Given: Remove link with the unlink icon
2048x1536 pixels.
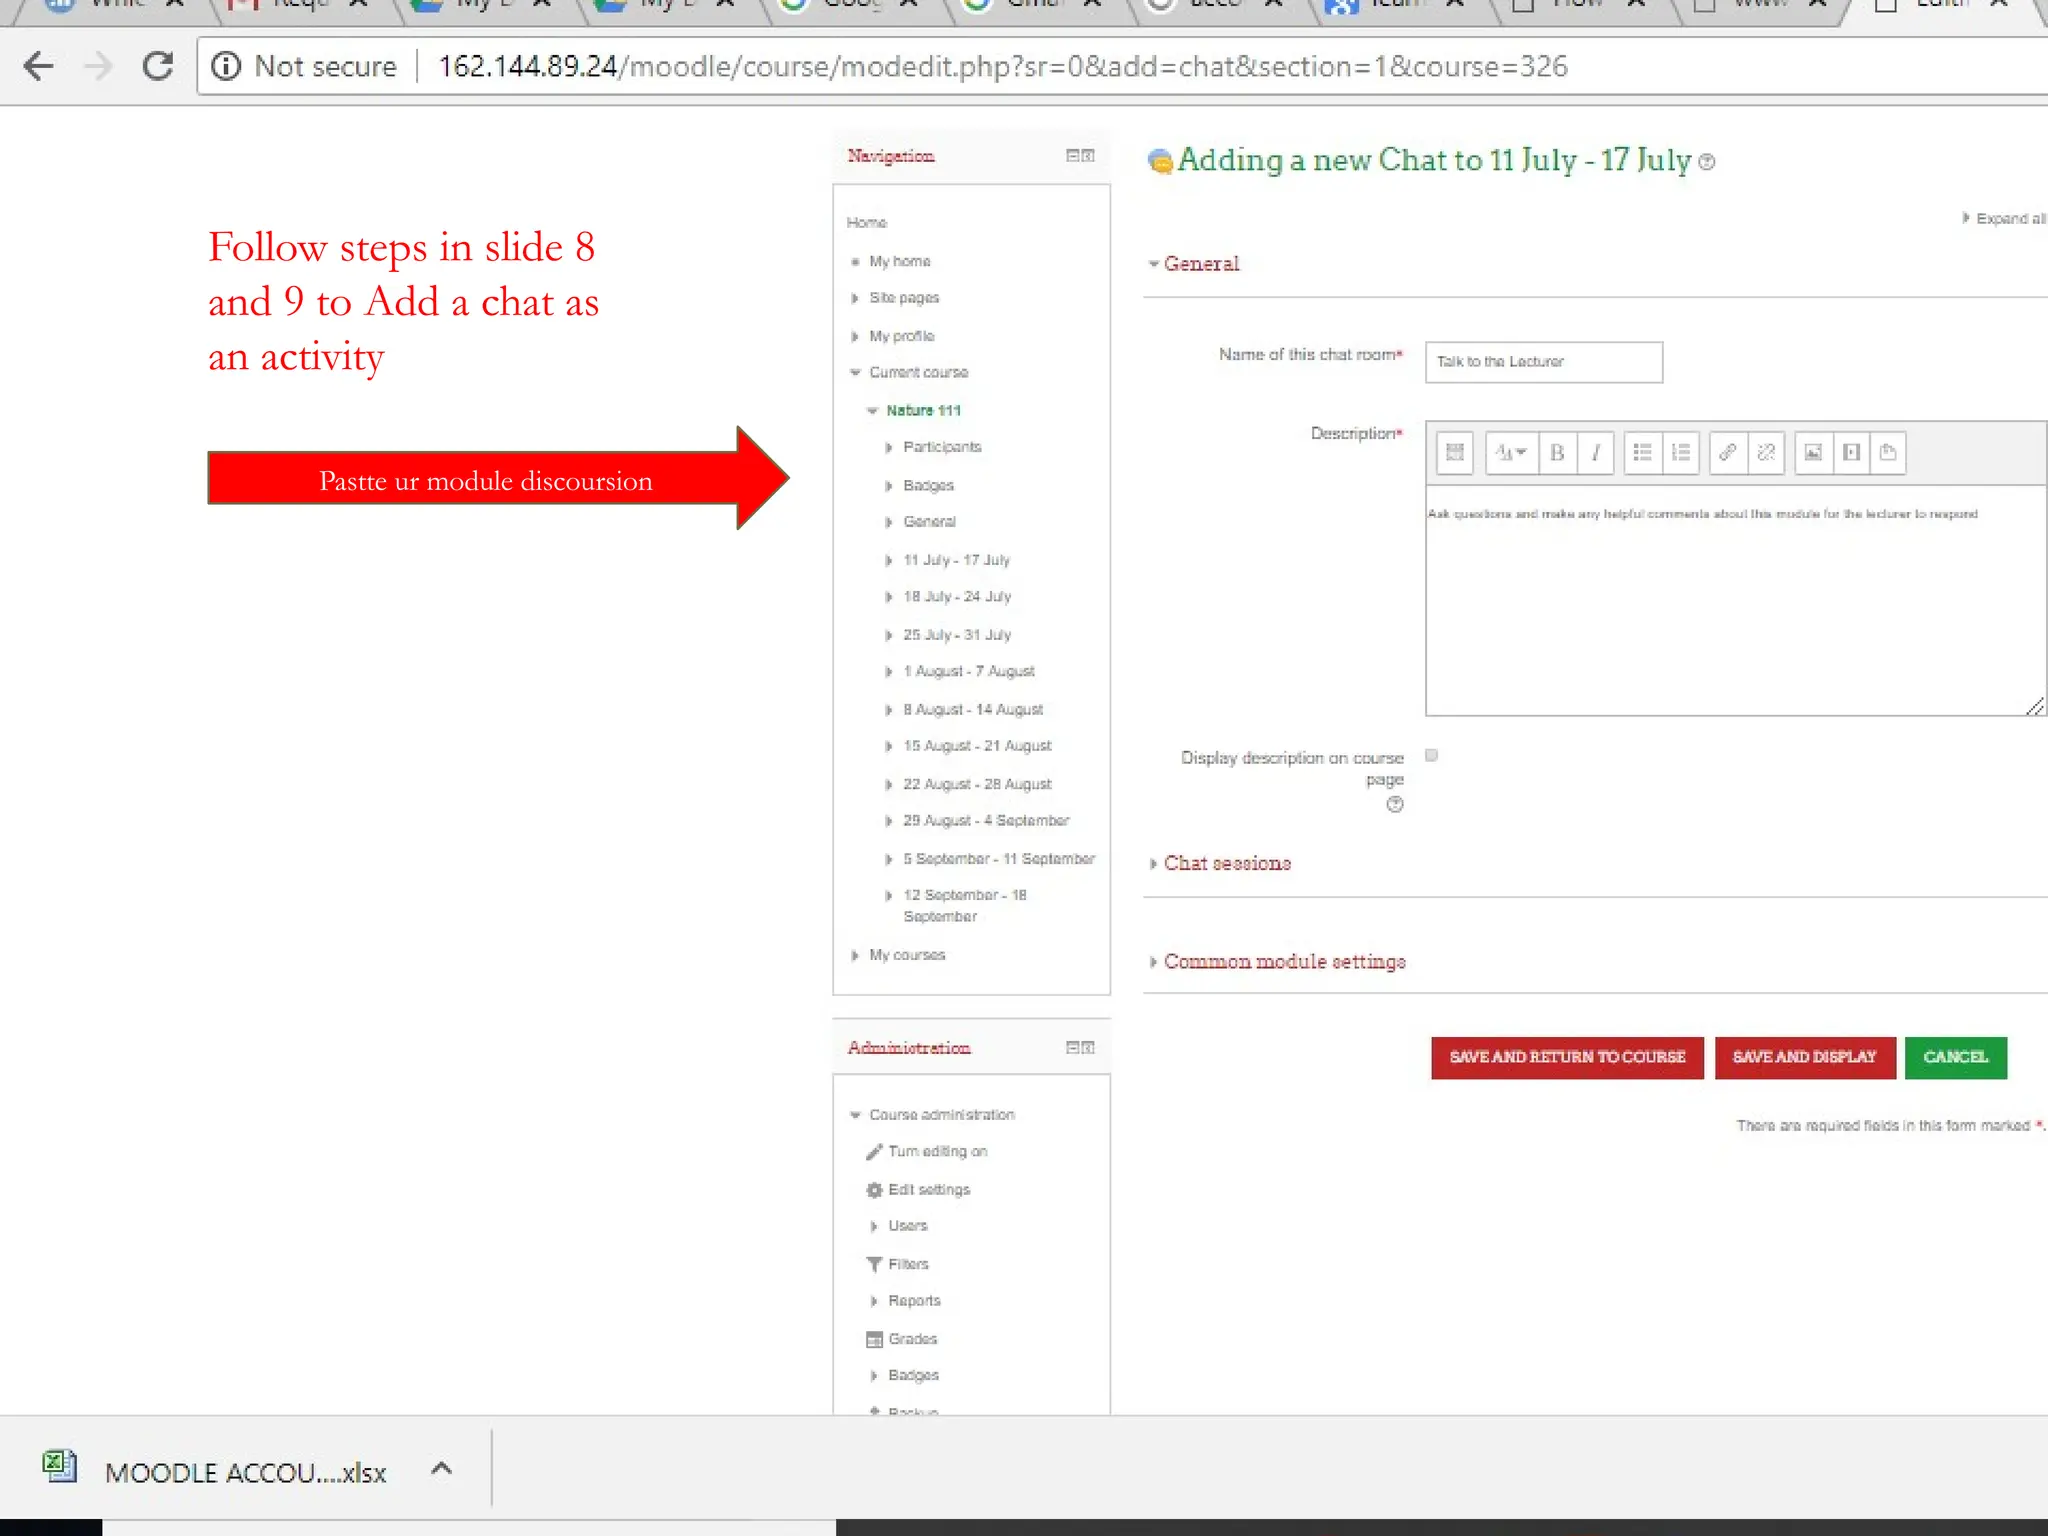Looking at the screenshot, I should (x=1766, y=453).
